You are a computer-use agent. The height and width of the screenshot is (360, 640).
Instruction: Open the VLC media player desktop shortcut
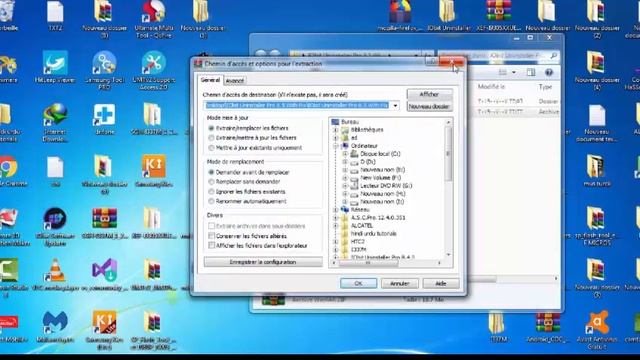coord(55,271)
